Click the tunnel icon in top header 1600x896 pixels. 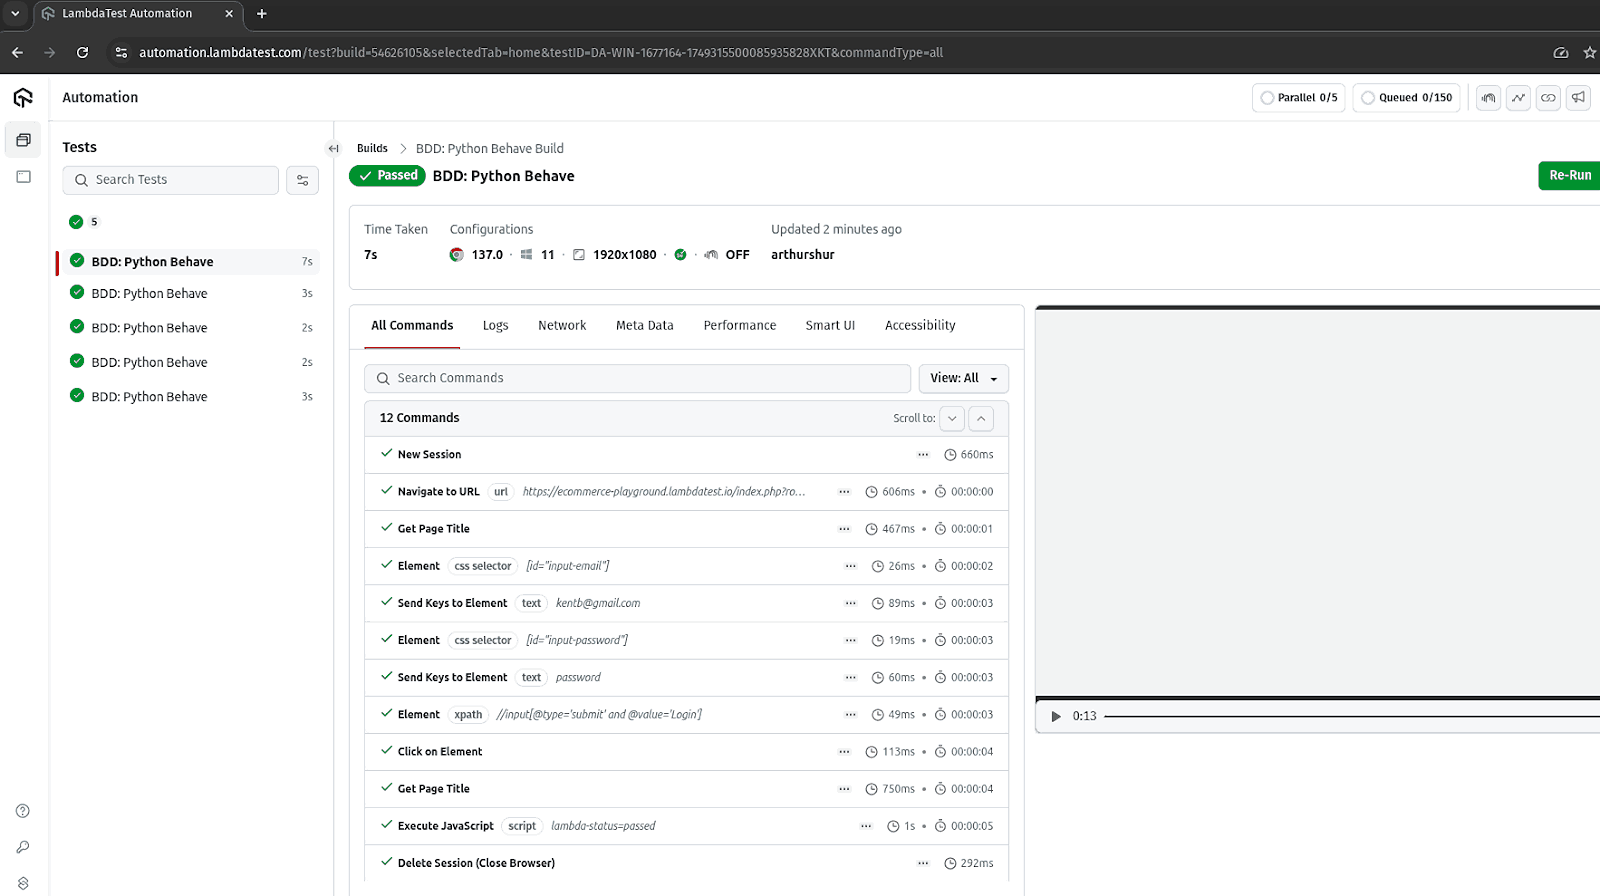[1488, 98]
